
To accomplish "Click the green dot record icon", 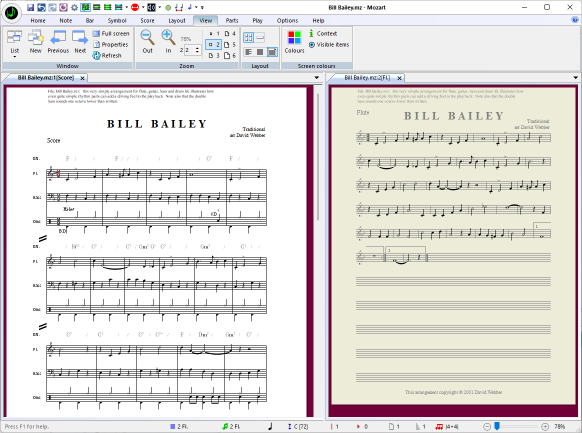I will click(x=168, y=7).
